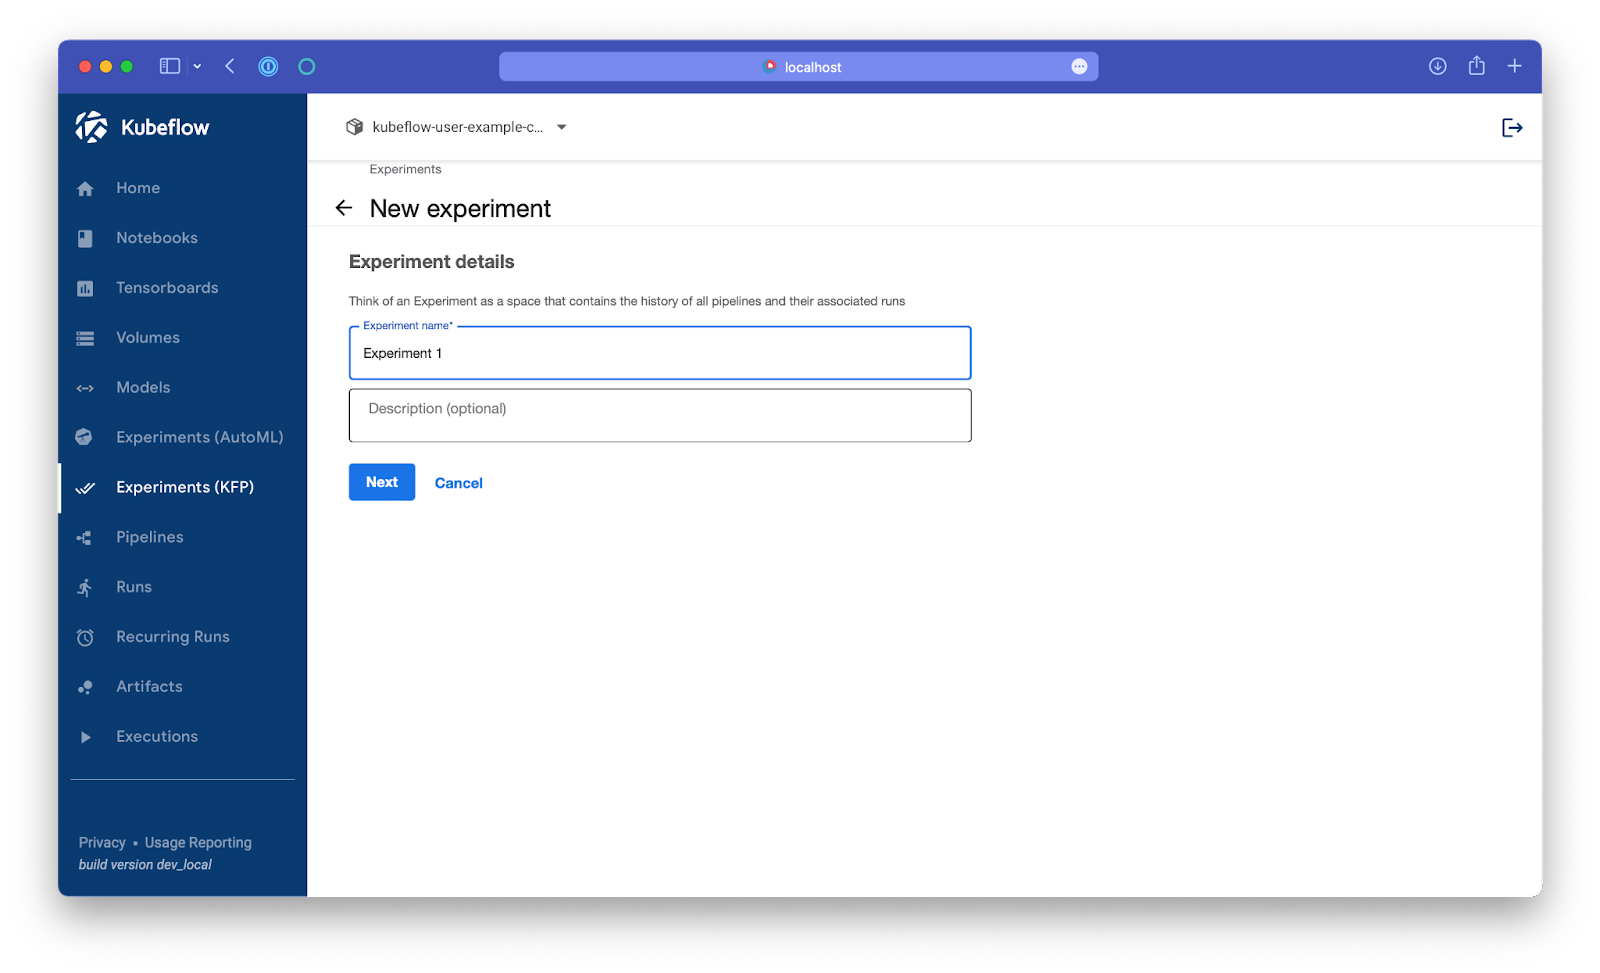
Task: Click the Kubeflow logo icon
Action: click(x=91, y=127)
